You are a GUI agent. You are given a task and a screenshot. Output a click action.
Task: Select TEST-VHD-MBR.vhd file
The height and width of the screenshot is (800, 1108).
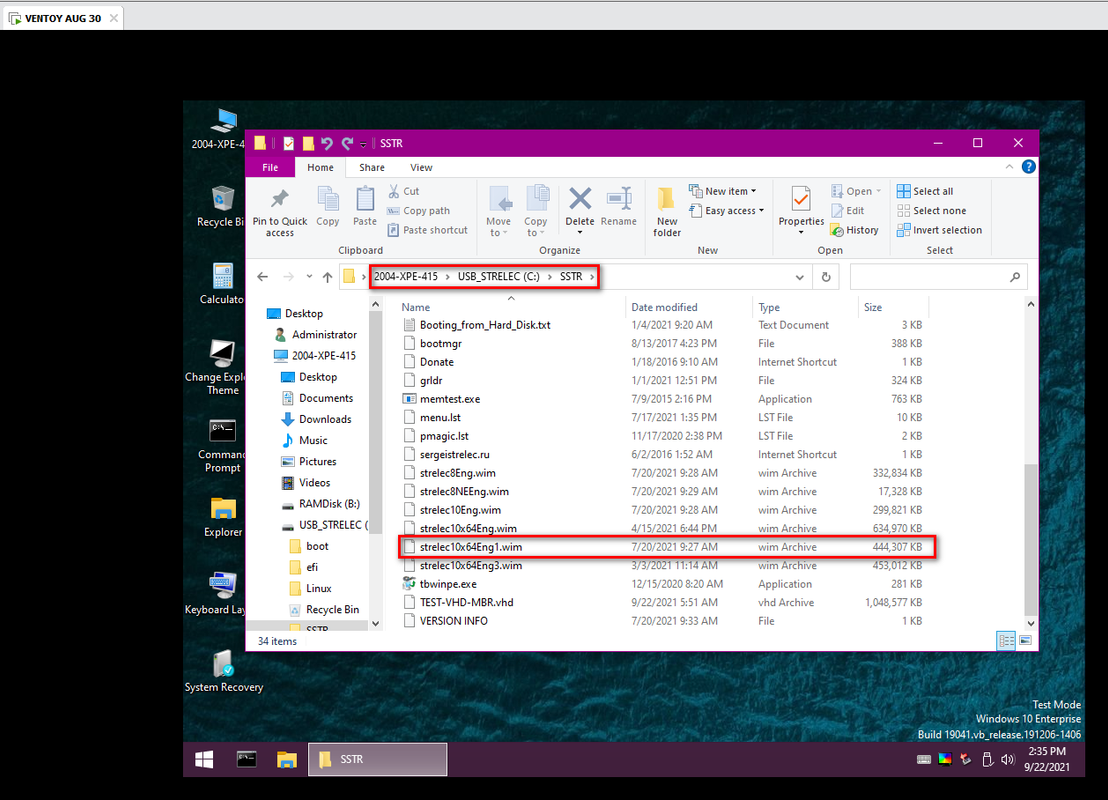tap(664, 602)
